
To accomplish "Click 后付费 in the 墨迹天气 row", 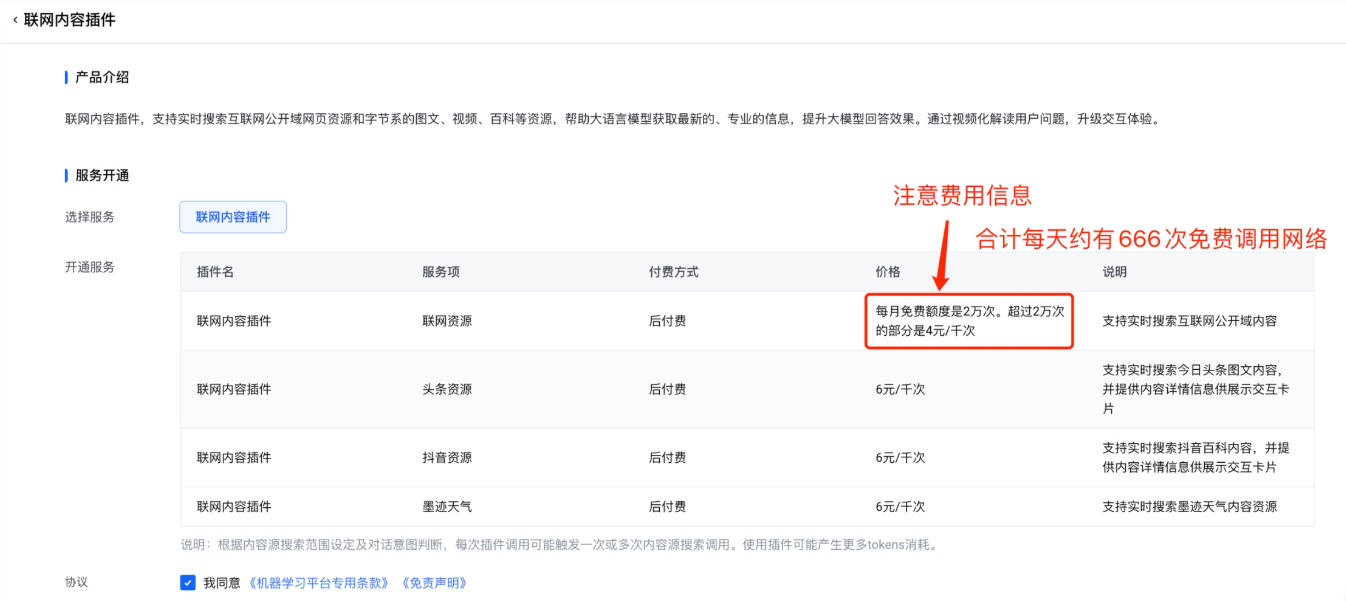I will click(x=667, y=507).
